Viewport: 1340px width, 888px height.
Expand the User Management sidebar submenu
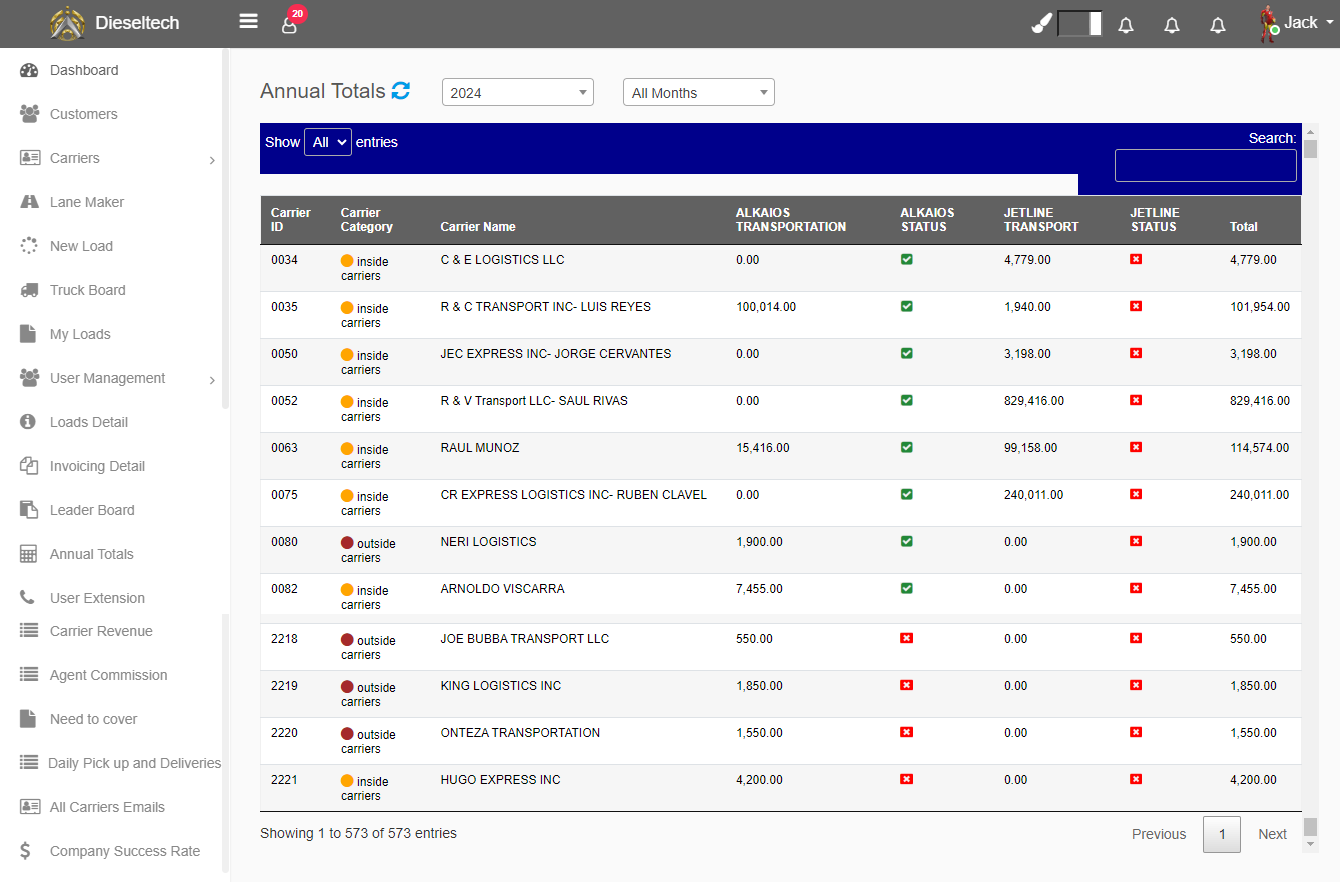point(212,379)
